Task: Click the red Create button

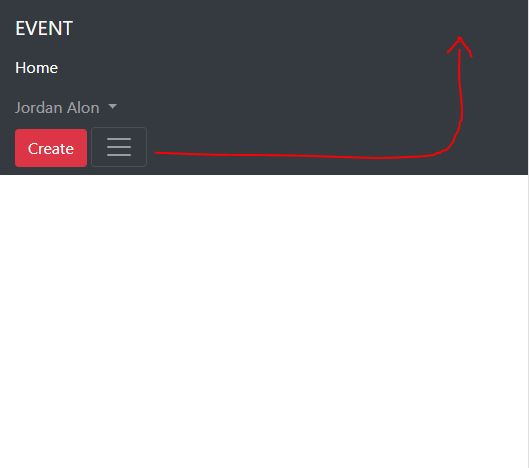Action: [x=51, y=148]
